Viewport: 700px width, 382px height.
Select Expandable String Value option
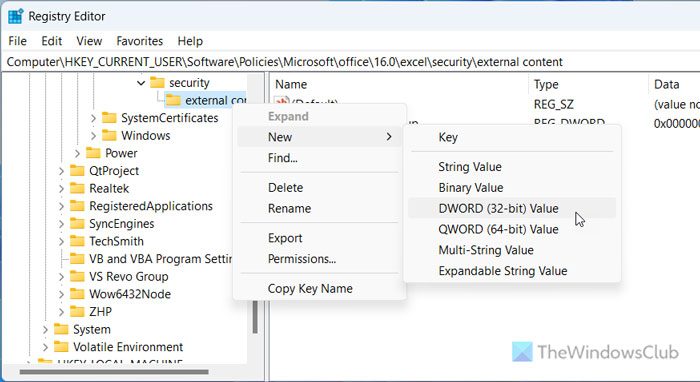(x=512, y=271)
